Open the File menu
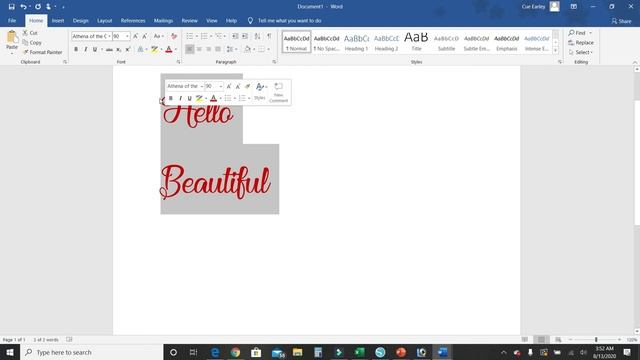This screenshot has height=360, width=640. tap(12, 20)
